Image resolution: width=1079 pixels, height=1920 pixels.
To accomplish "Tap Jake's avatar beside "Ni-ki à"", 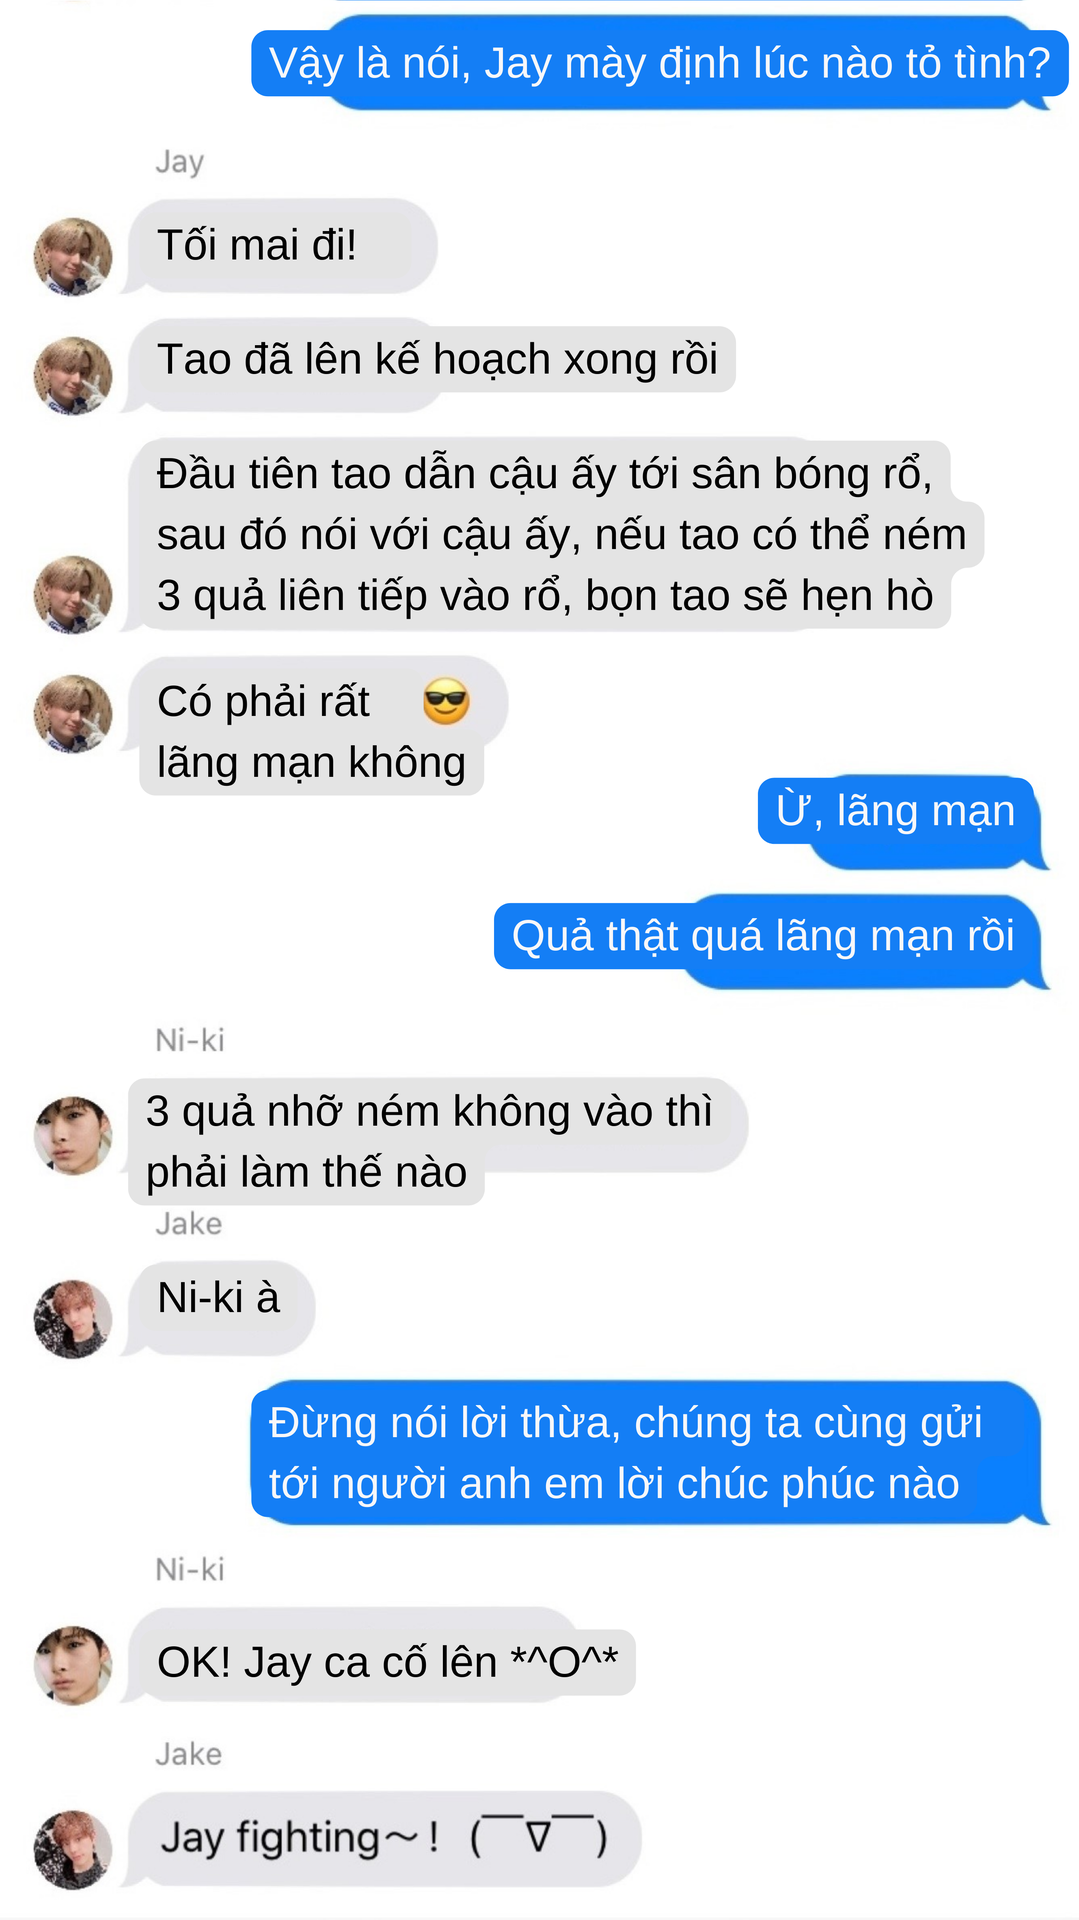I will tap(73, 1319).
